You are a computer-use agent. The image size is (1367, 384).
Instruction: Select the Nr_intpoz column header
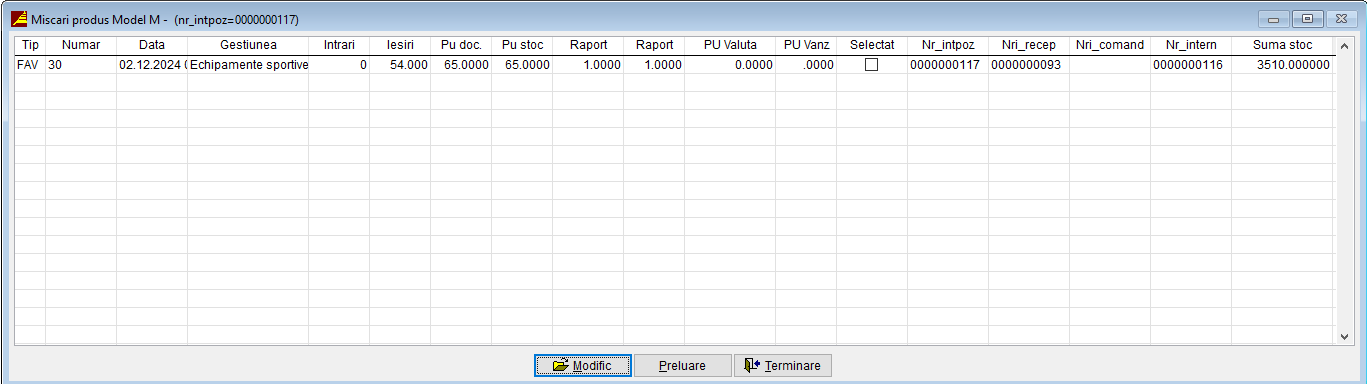click(x=948, y=45)
